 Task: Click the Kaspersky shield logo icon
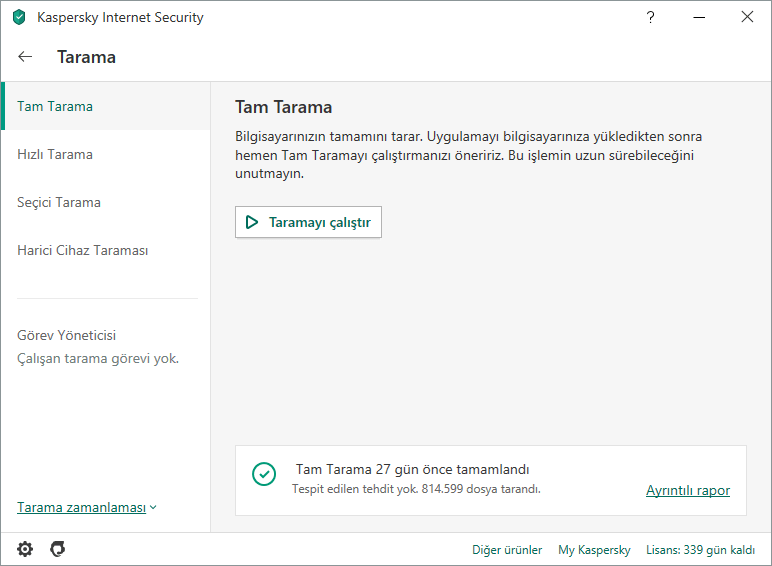tap(19, 17)
